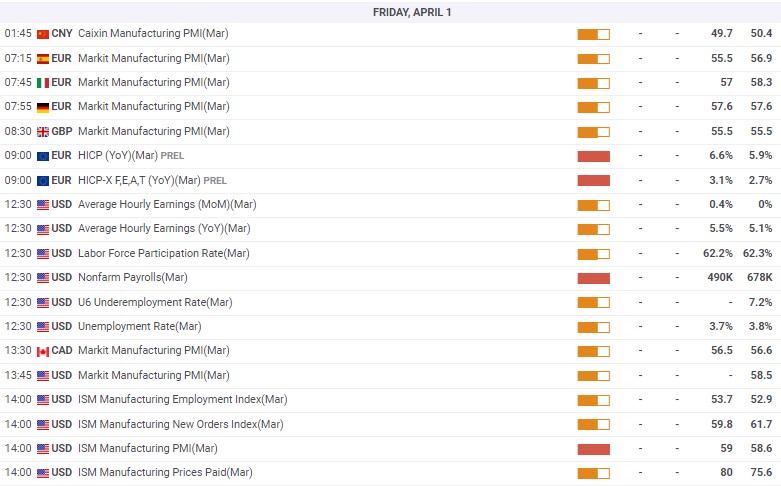781x486 pixels.
Task: Click the Canada flag beside CAD
Action: [x=43, y=352]
